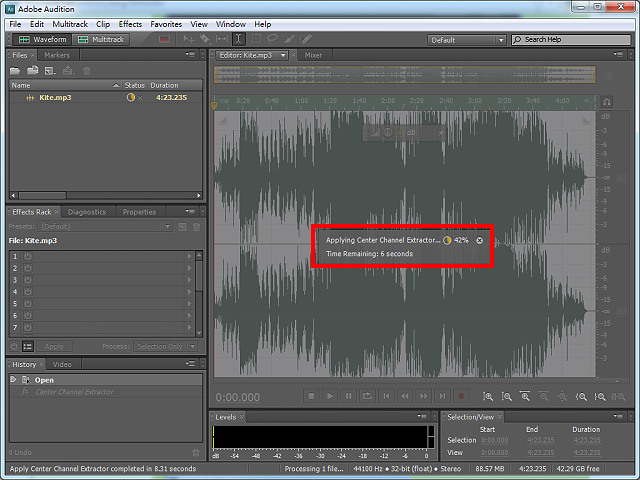Click Zoom In Amplitude icon
The height and width of the screenshot is (480, 640).
488,396
